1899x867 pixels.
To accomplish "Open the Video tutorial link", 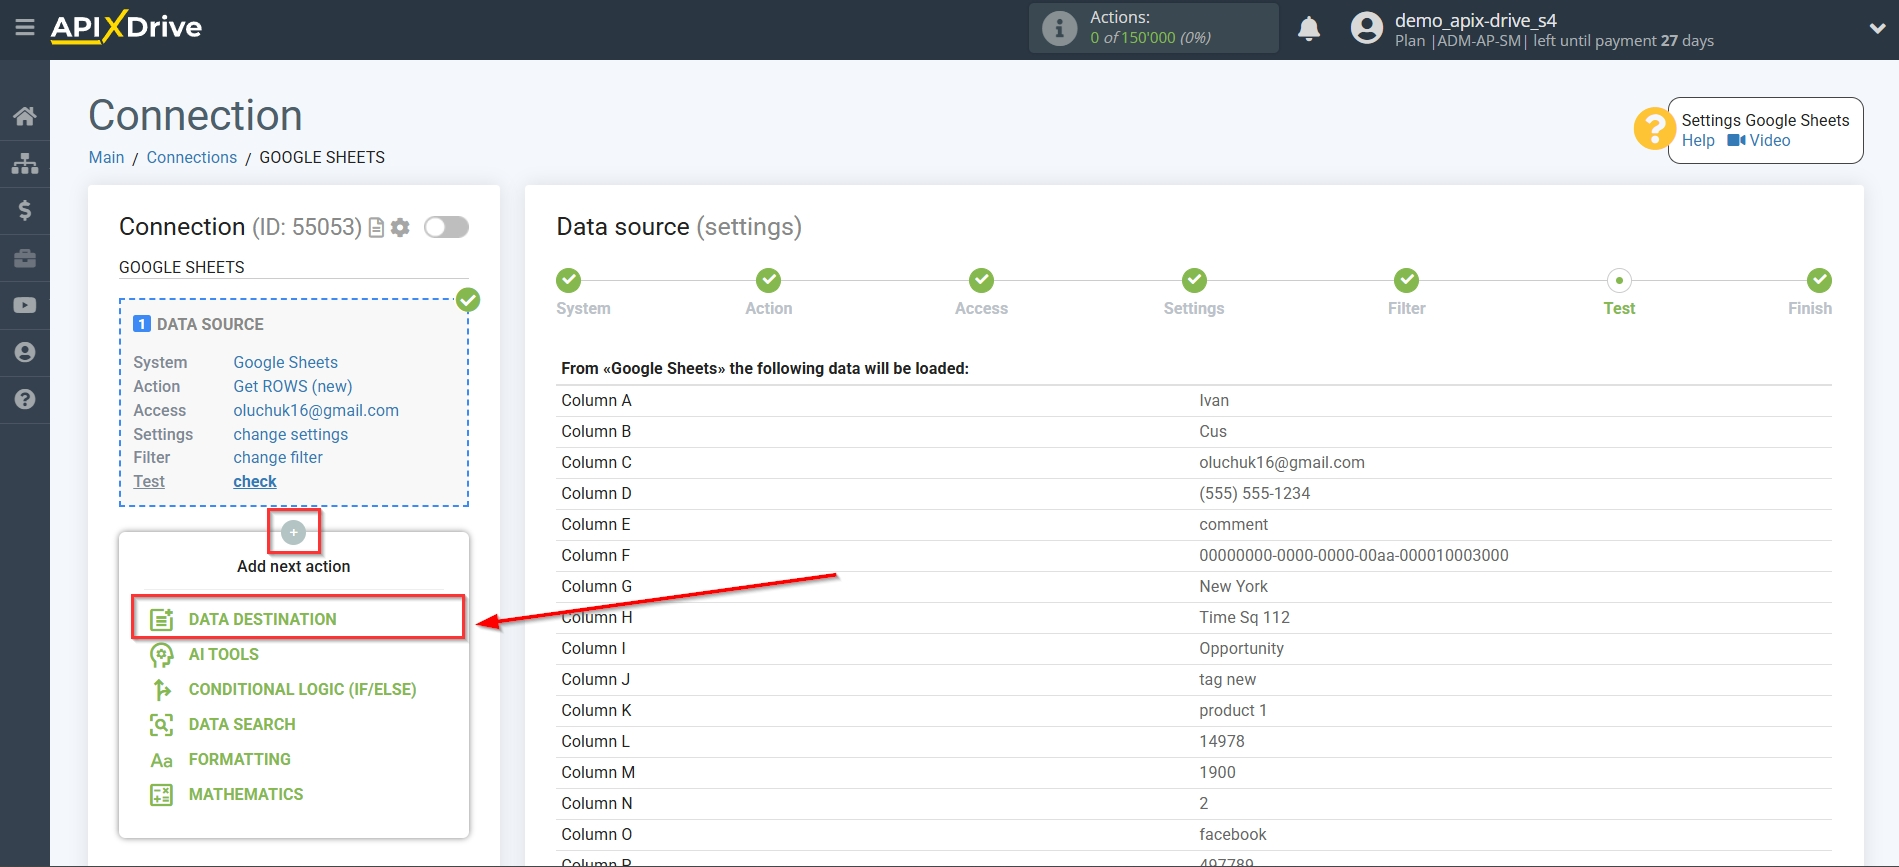I will coord(1759,141).
